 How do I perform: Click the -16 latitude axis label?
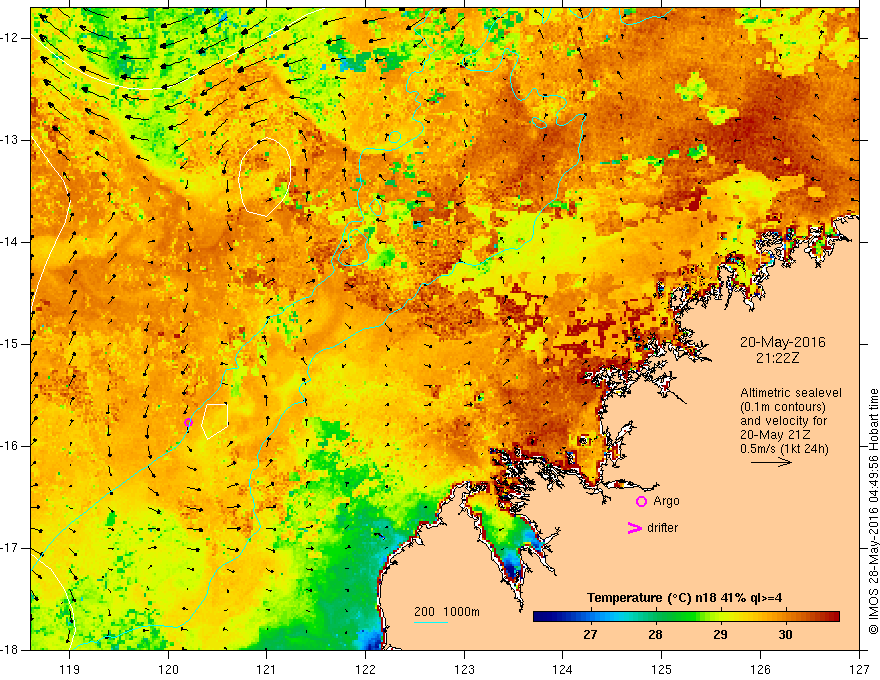(x=10, y=446)
